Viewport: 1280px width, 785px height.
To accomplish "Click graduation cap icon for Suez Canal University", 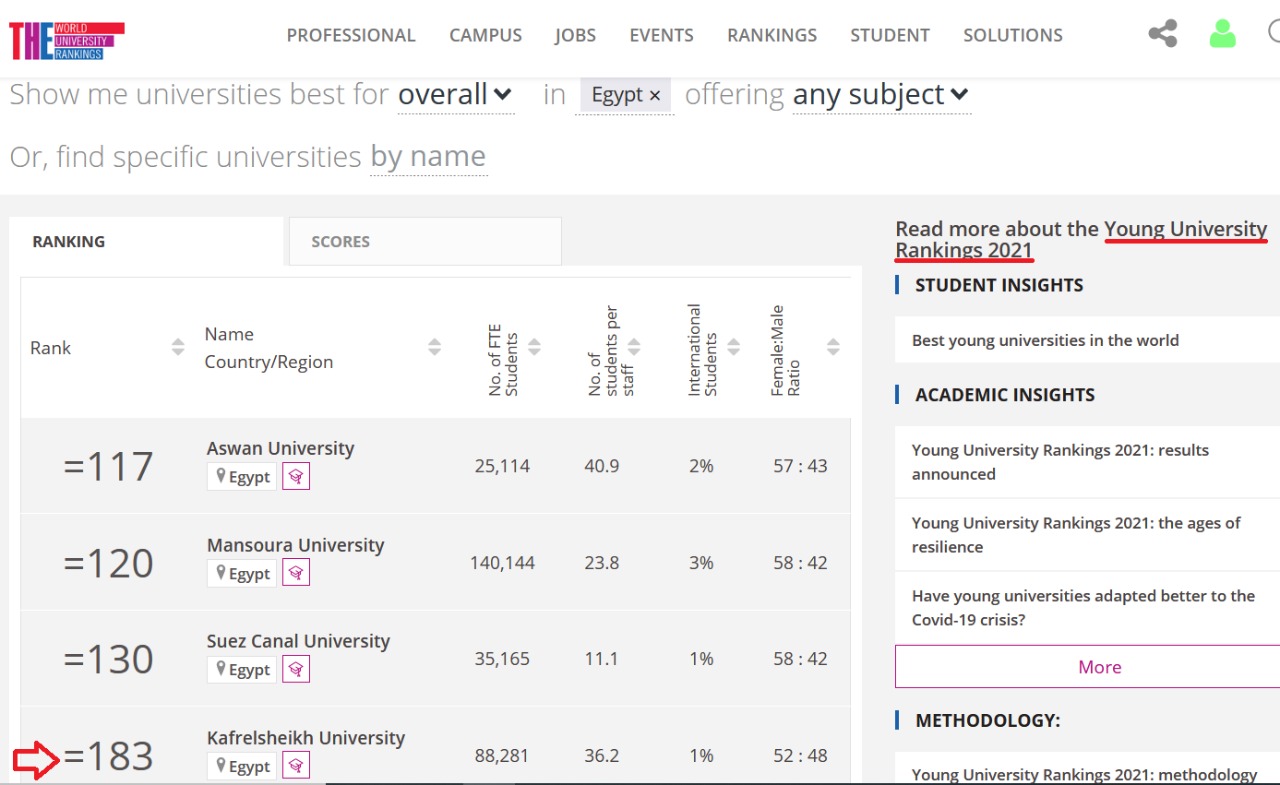I will 295,669.
